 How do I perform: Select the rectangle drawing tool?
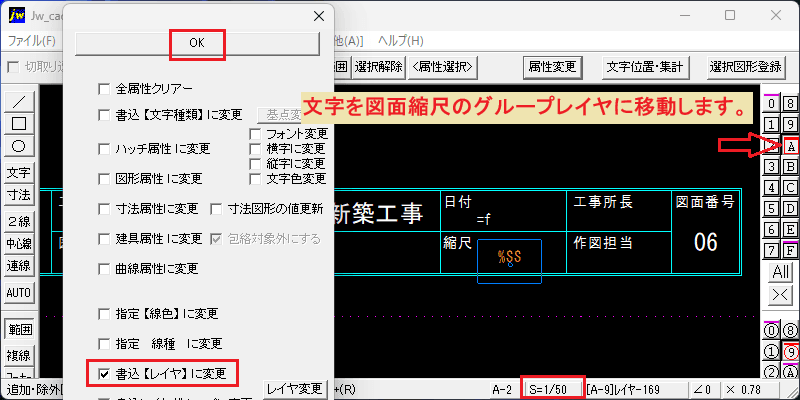coord(18,123)
